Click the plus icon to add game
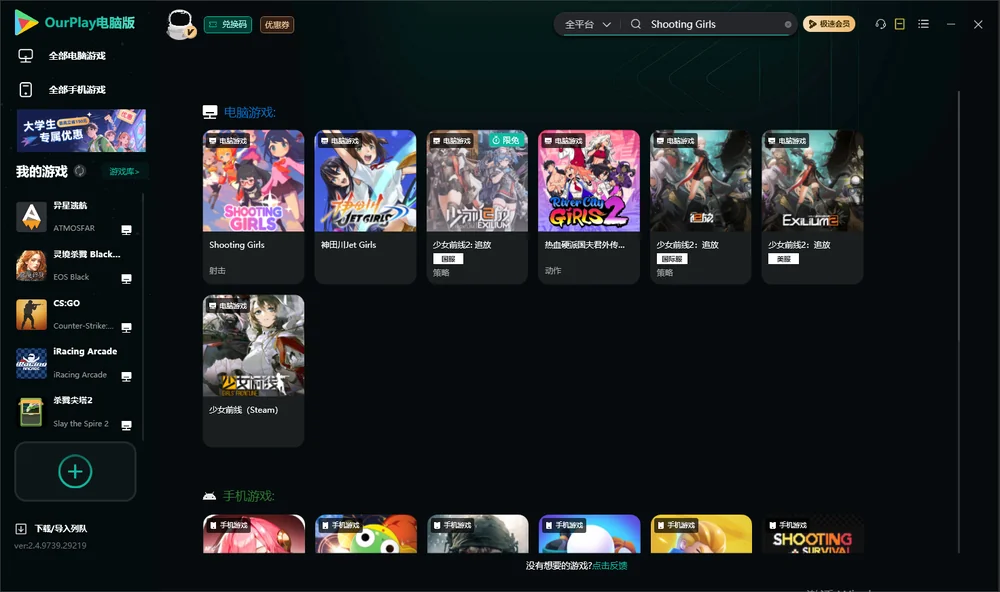Screen dimensions: 1000x592 tap(75, 471)
